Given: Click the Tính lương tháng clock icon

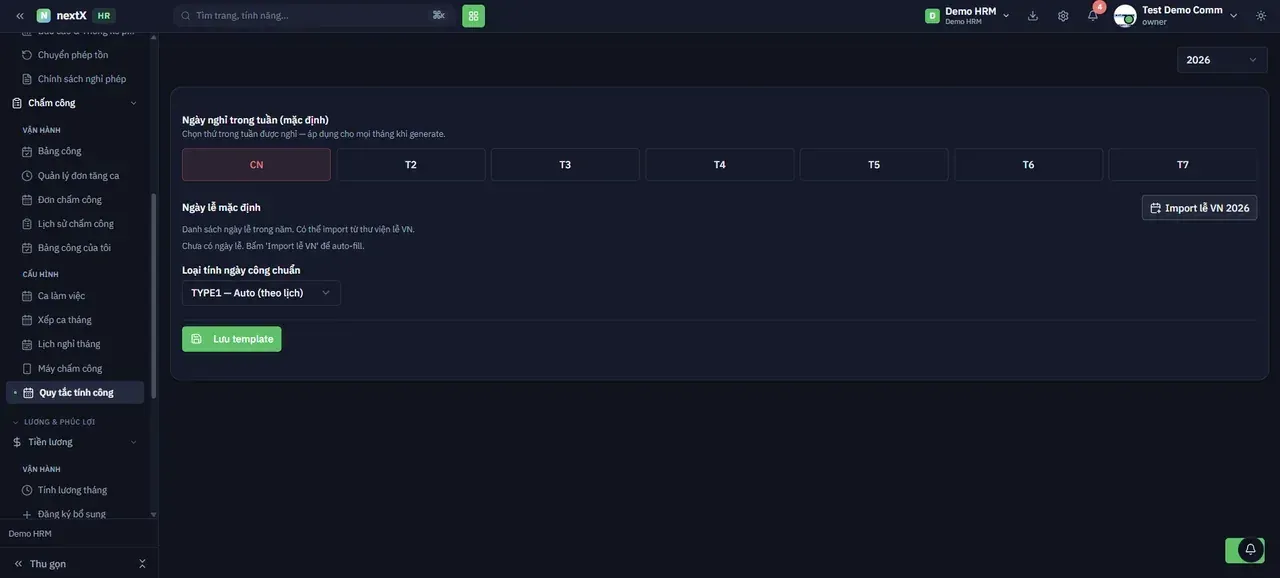Looking at the screenshot, I should pyautogui.click(x=28, y=490).
